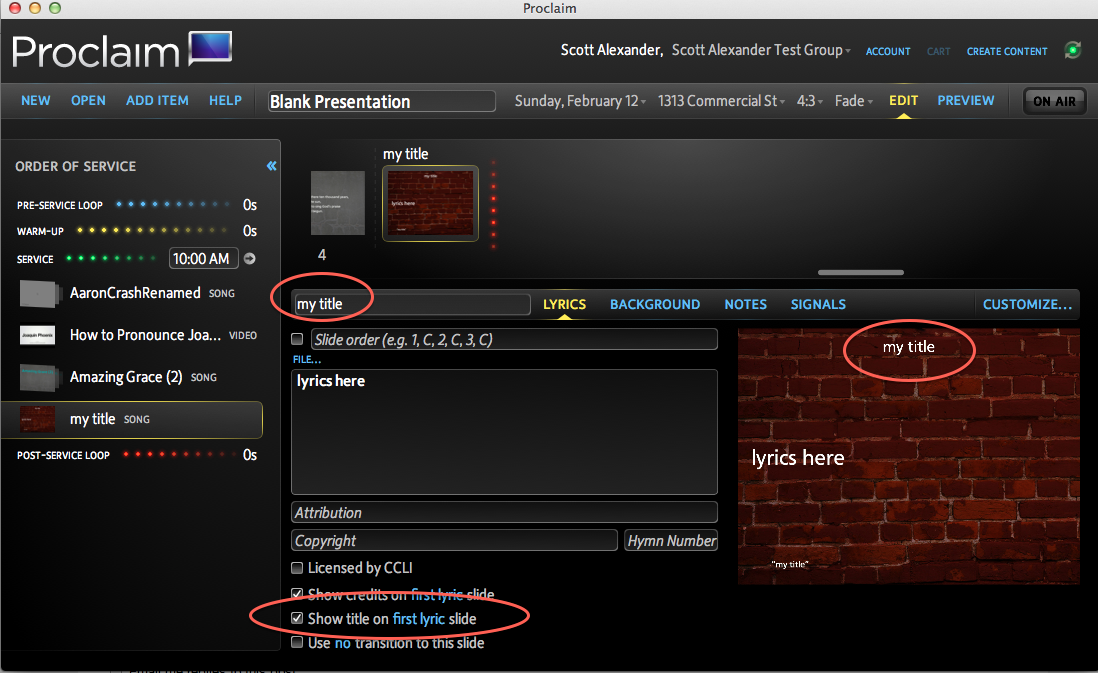
Task: Collapse the Order of Service panel
Action: click(x=272, y=166)
